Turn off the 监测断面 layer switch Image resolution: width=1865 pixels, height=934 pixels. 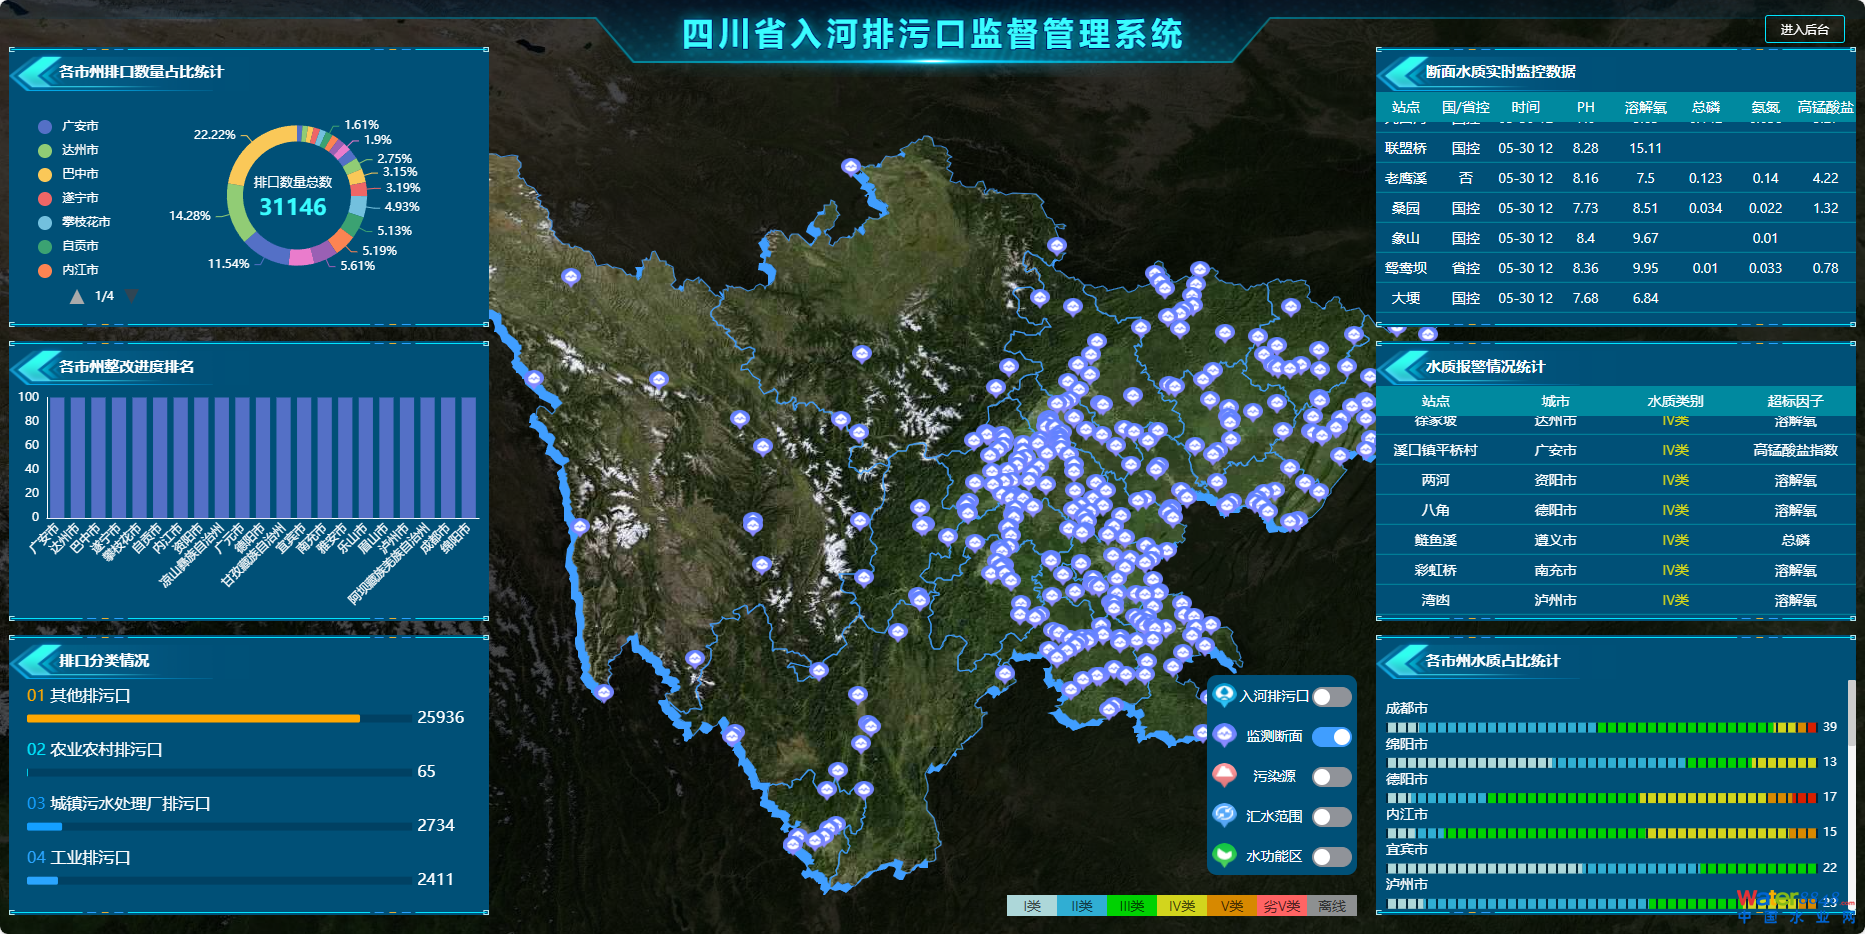[x=1331, y=737]
